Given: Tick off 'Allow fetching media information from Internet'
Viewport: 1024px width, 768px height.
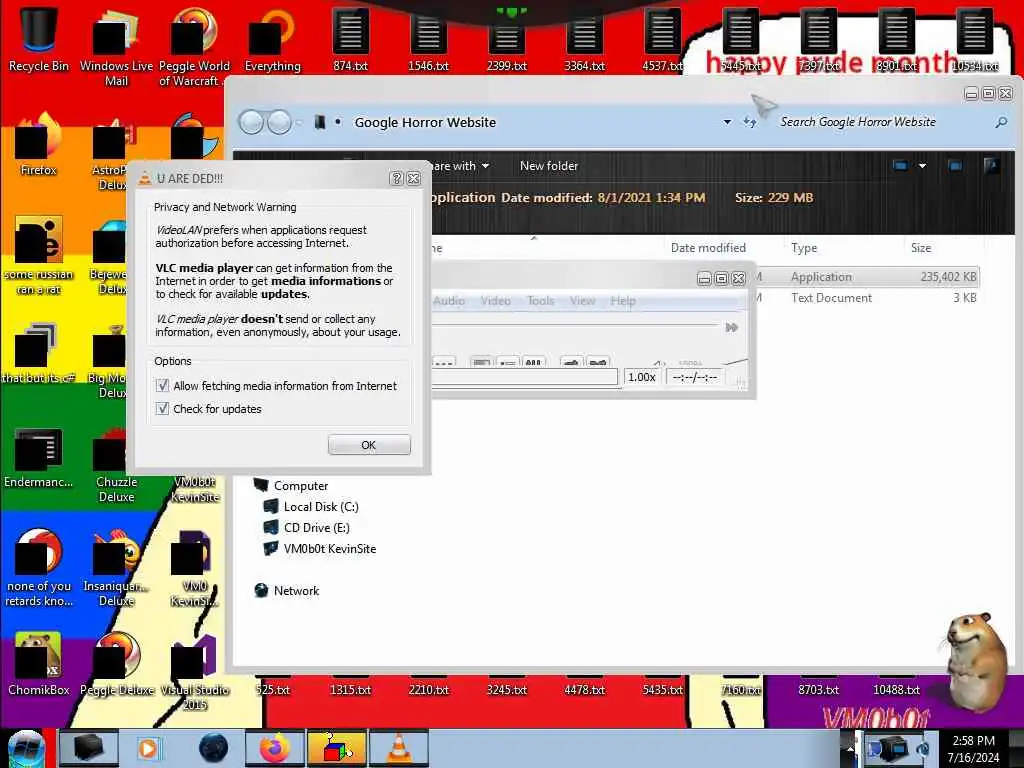Looking at the screenshot, I should click(163, 386).
